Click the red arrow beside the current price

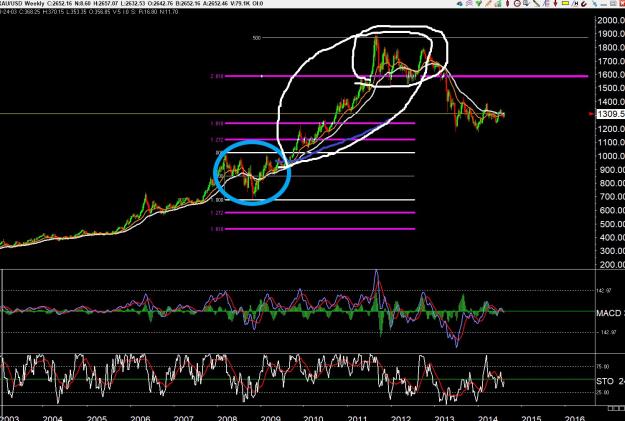click(592, 114)
